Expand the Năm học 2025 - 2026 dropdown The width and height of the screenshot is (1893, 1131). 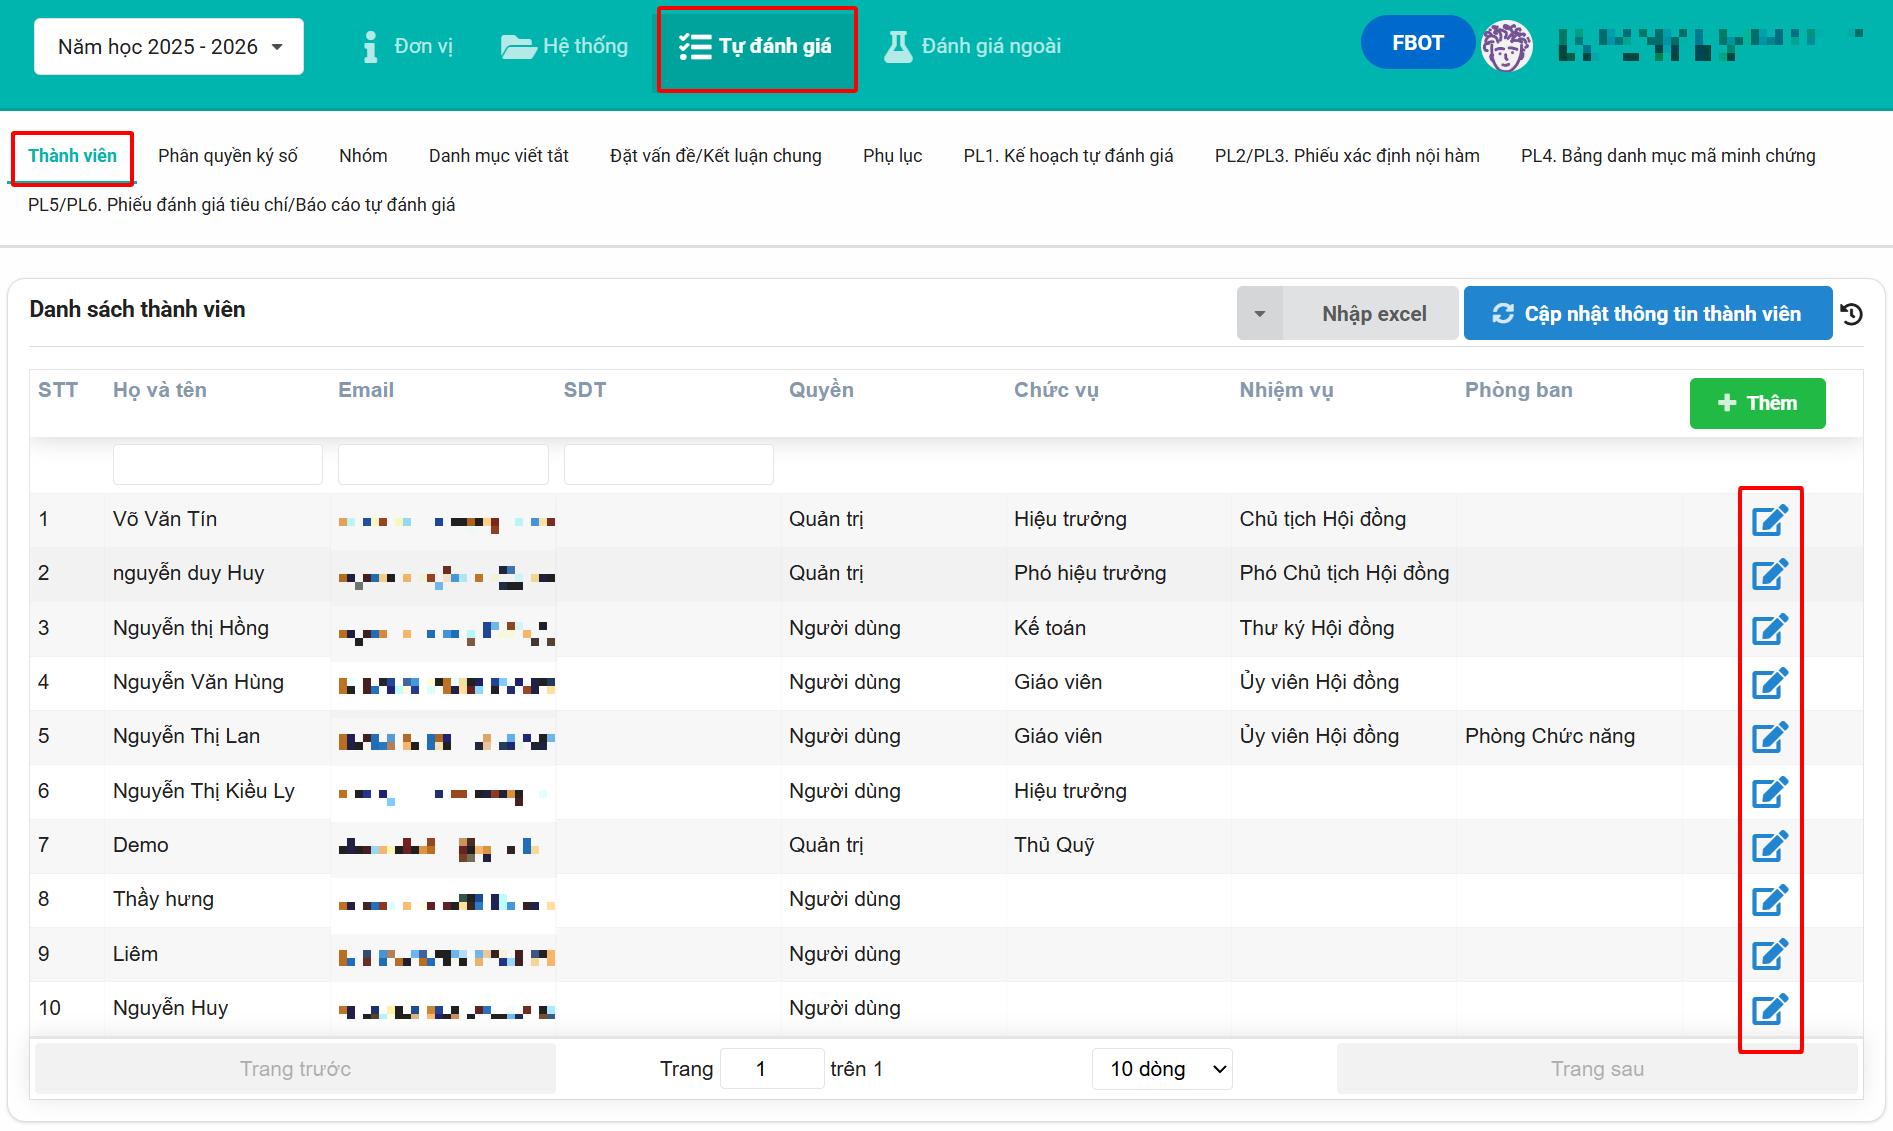point(169,47)
